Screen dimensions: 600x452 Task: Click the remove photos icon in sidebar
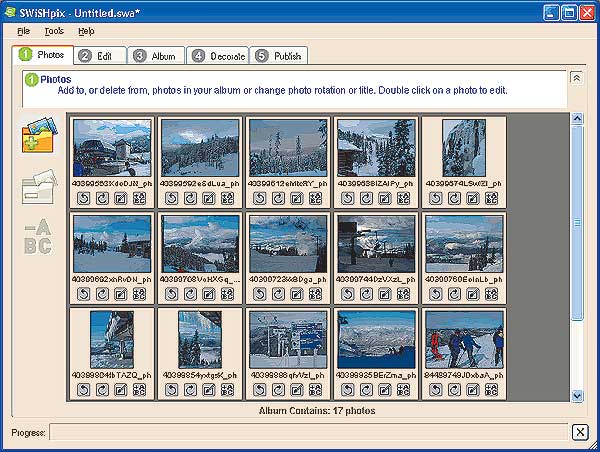point(38,187)
